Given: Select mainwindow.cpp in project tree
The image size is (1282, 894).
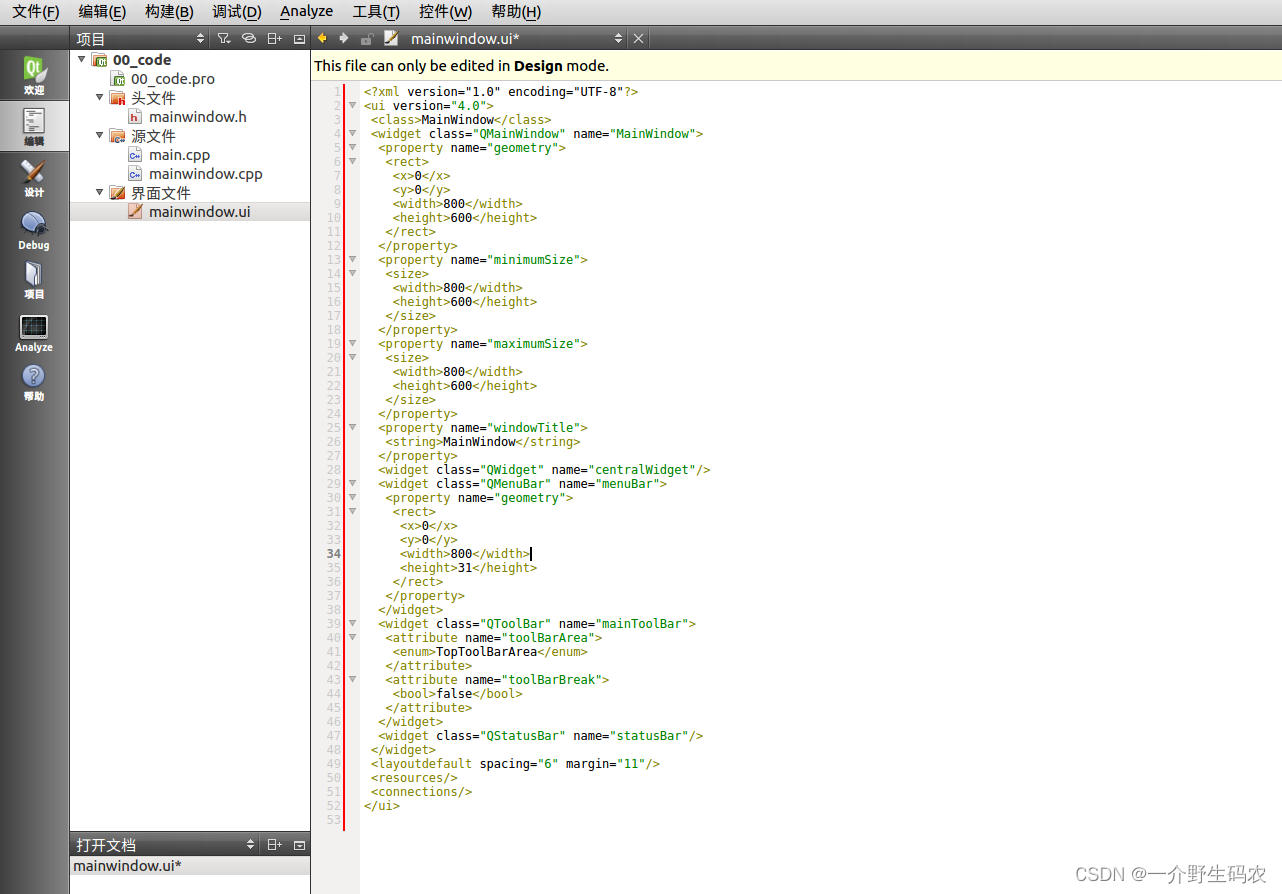Looking at the screenshot, I should (x=205, y=173).
